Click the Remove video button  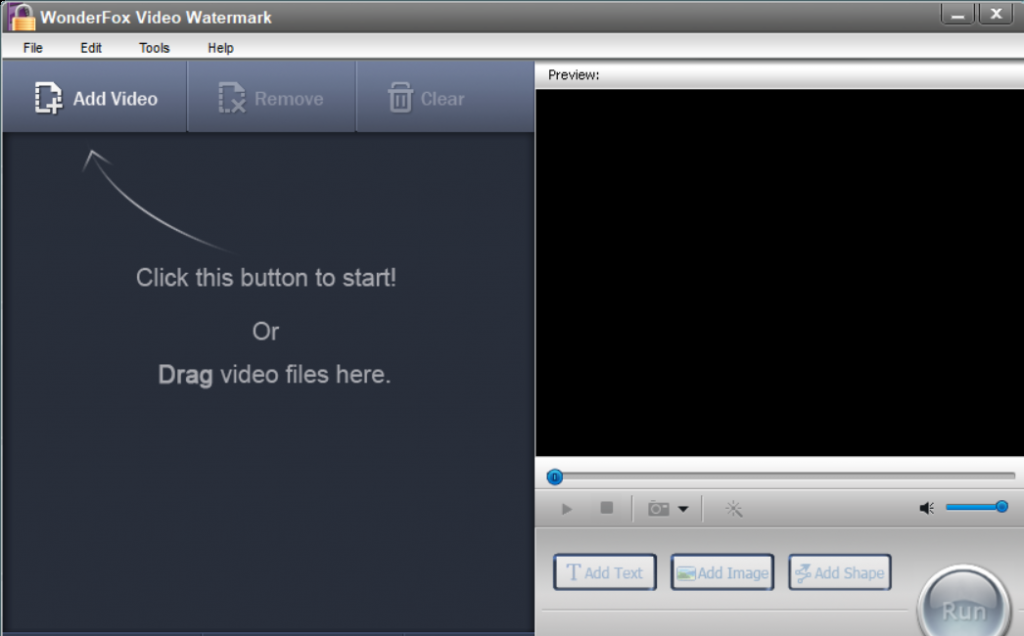pyautogui.click(x=271, y=98)
